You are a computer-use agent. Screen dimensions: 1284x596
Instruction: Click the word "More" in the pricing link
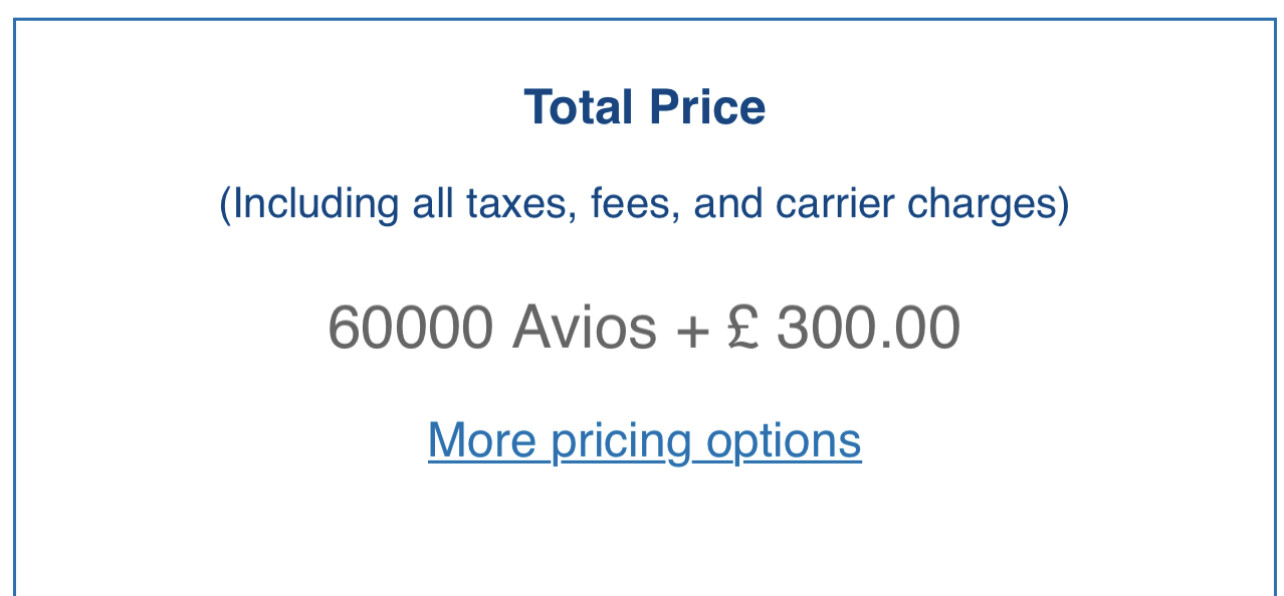[x=481, y=440]
